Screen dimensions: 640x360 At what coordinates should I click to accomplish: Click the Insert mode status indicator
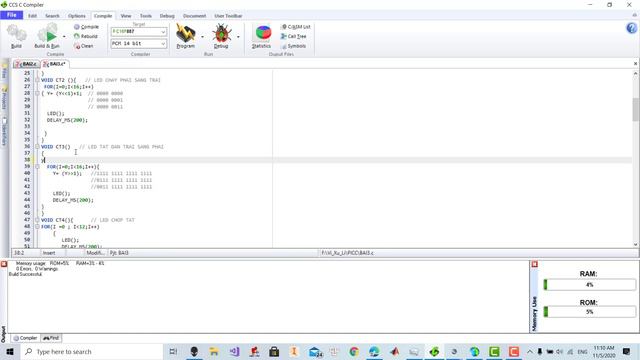(49, 253)
